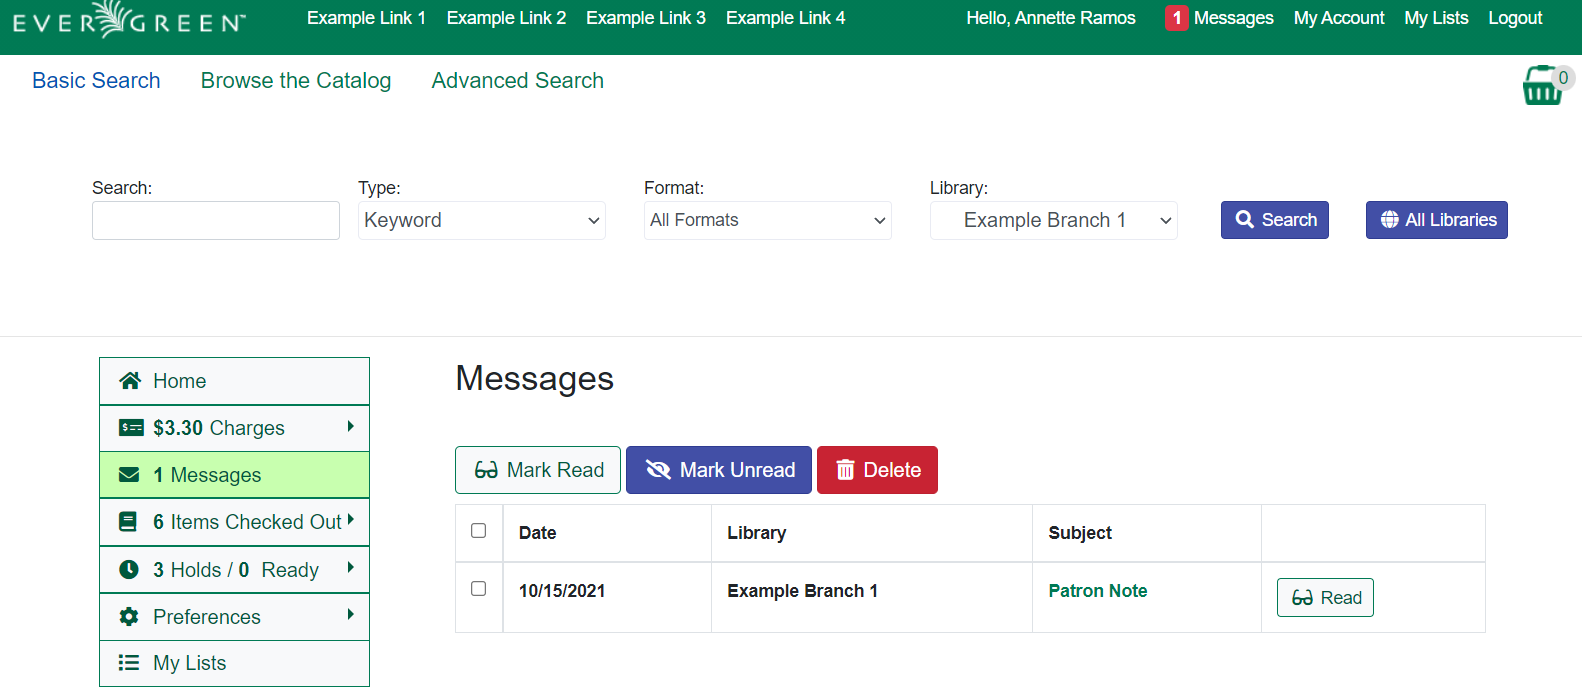Open My Lists in the top bar
Viewport: 1582px width, 698px height.
(1436, 18)
